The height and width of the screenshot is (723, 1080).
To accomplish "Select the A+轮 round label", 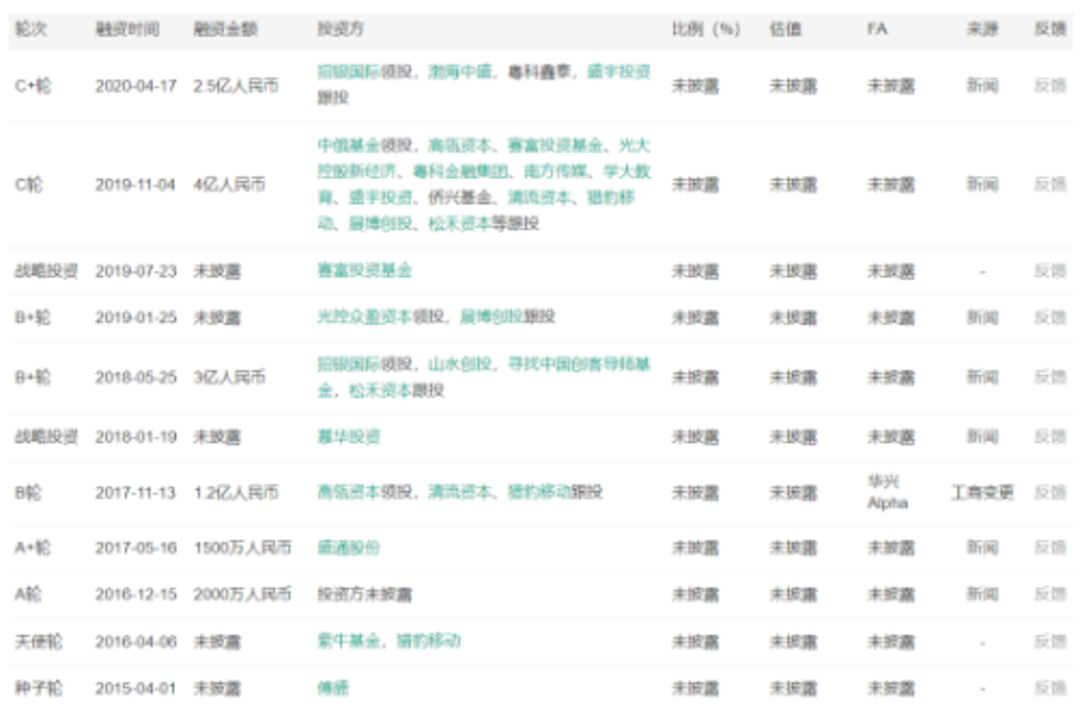I will tap(32, 548).
